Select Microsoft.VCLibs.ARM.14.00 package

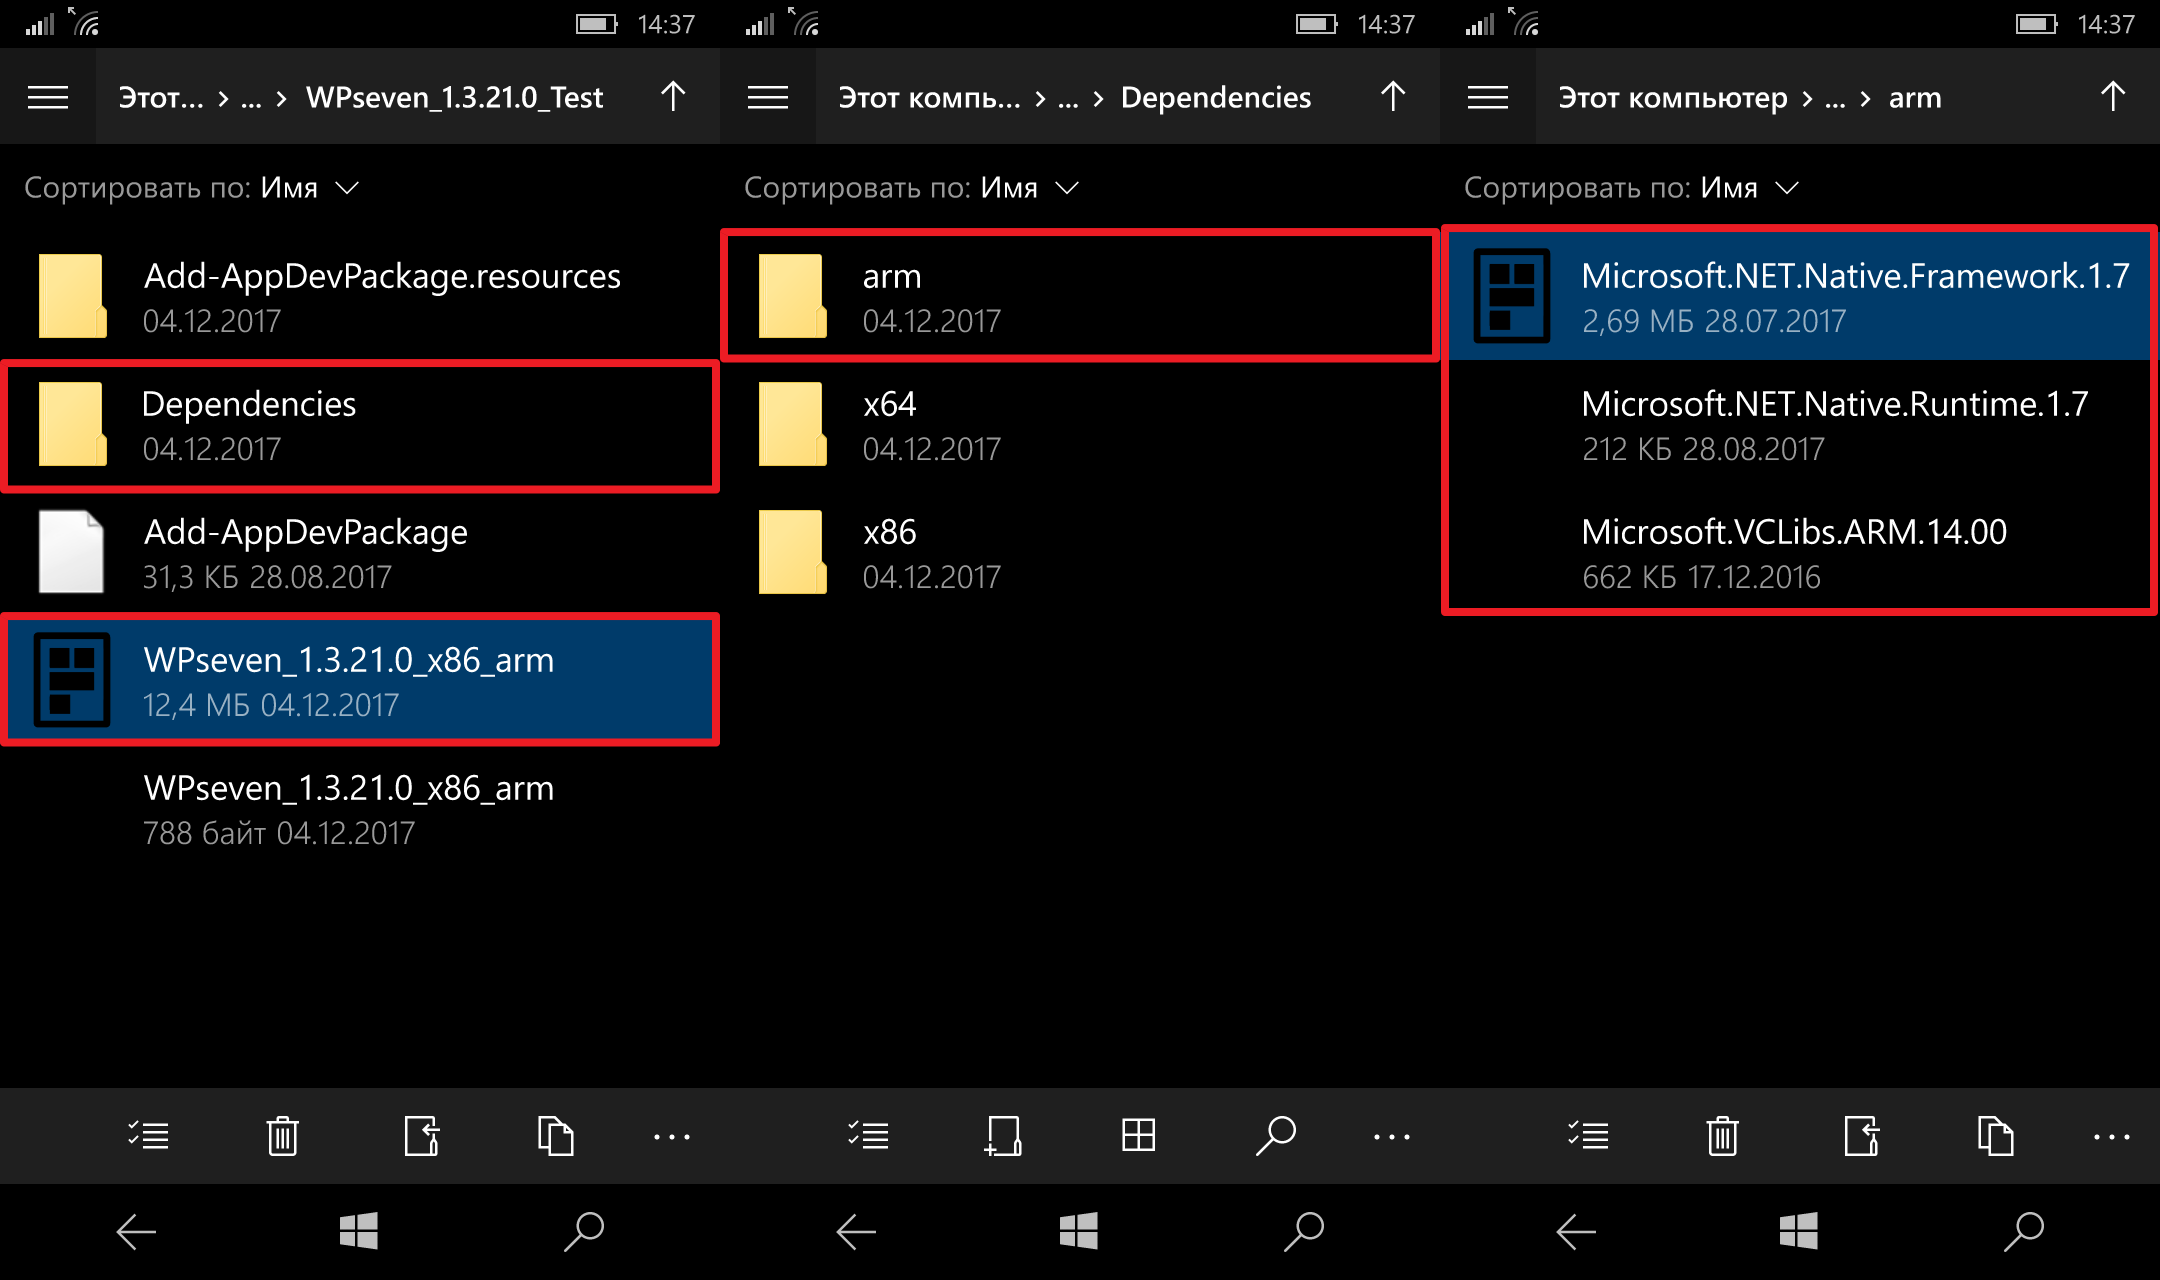1800,553
